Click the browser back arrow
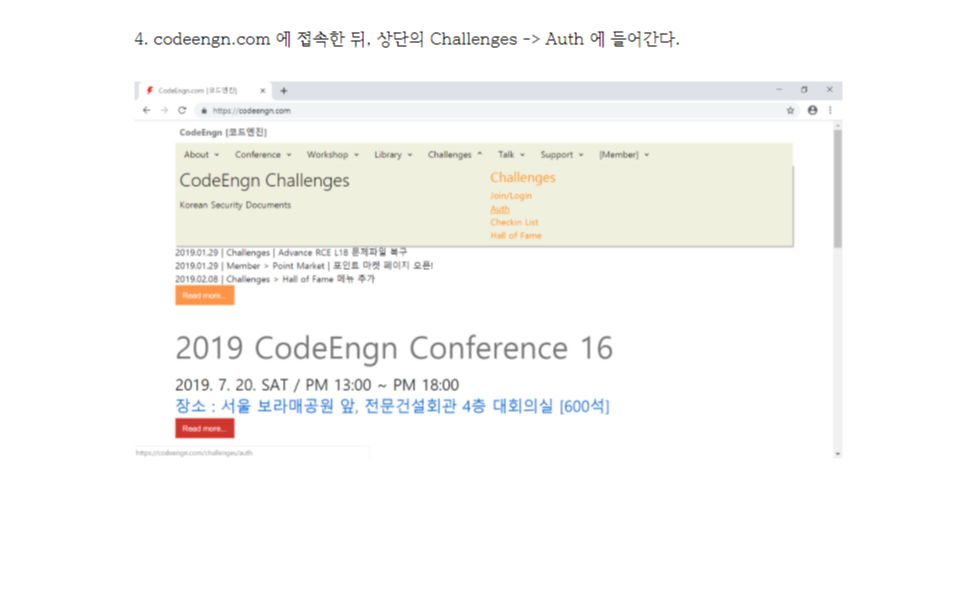The width and height of the screenshot is (966, 592). click(146, 110)
